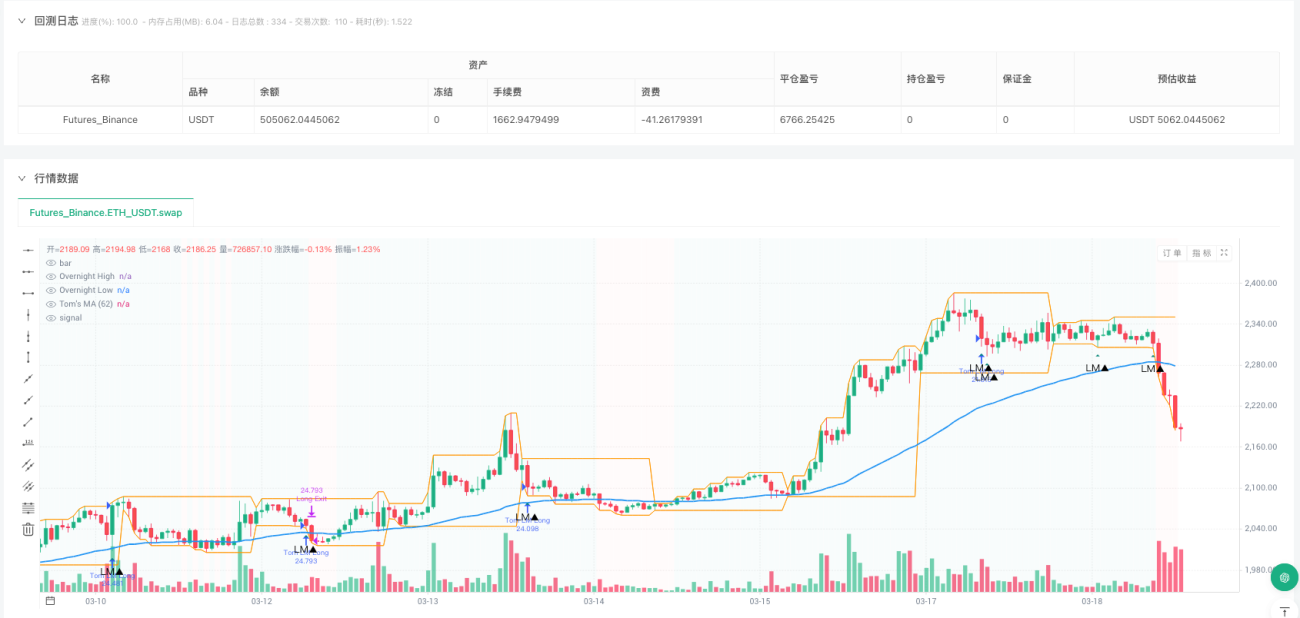Click the 指标 indicators button

coord(1201,254)
